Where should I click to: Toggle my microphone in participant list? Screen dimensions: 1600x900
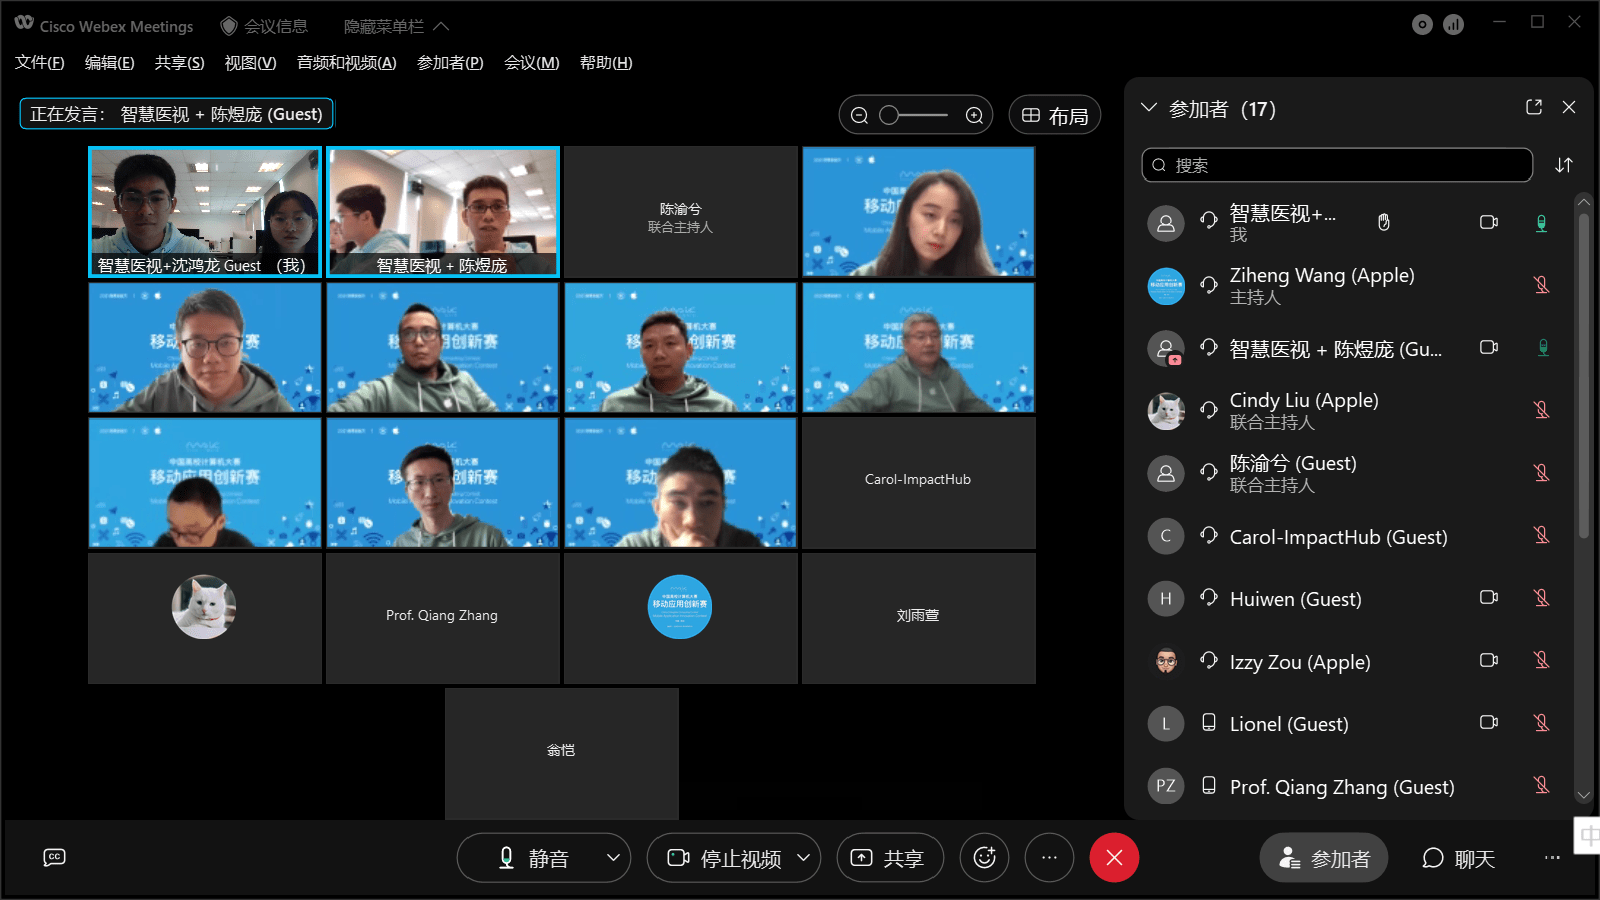click(x=1542, y=222)
